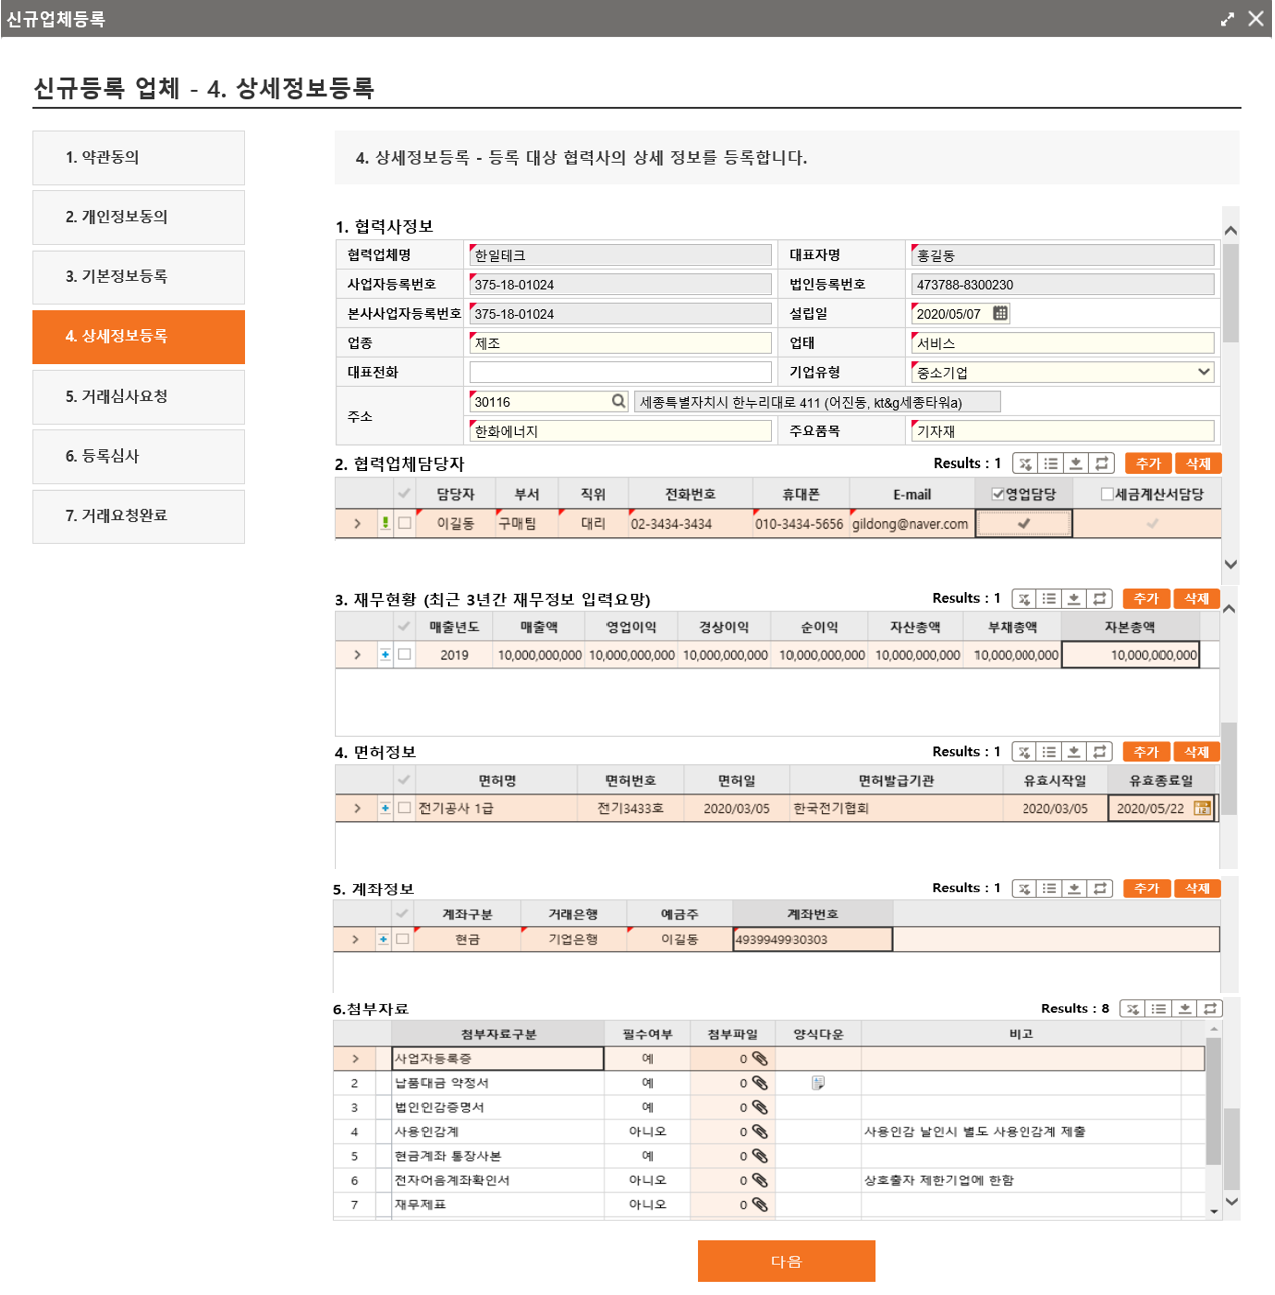This screenshot has width=1275, height=1295.
Task: Expand the 전기공사 1급 license row
Action: [x=357, y=808]
